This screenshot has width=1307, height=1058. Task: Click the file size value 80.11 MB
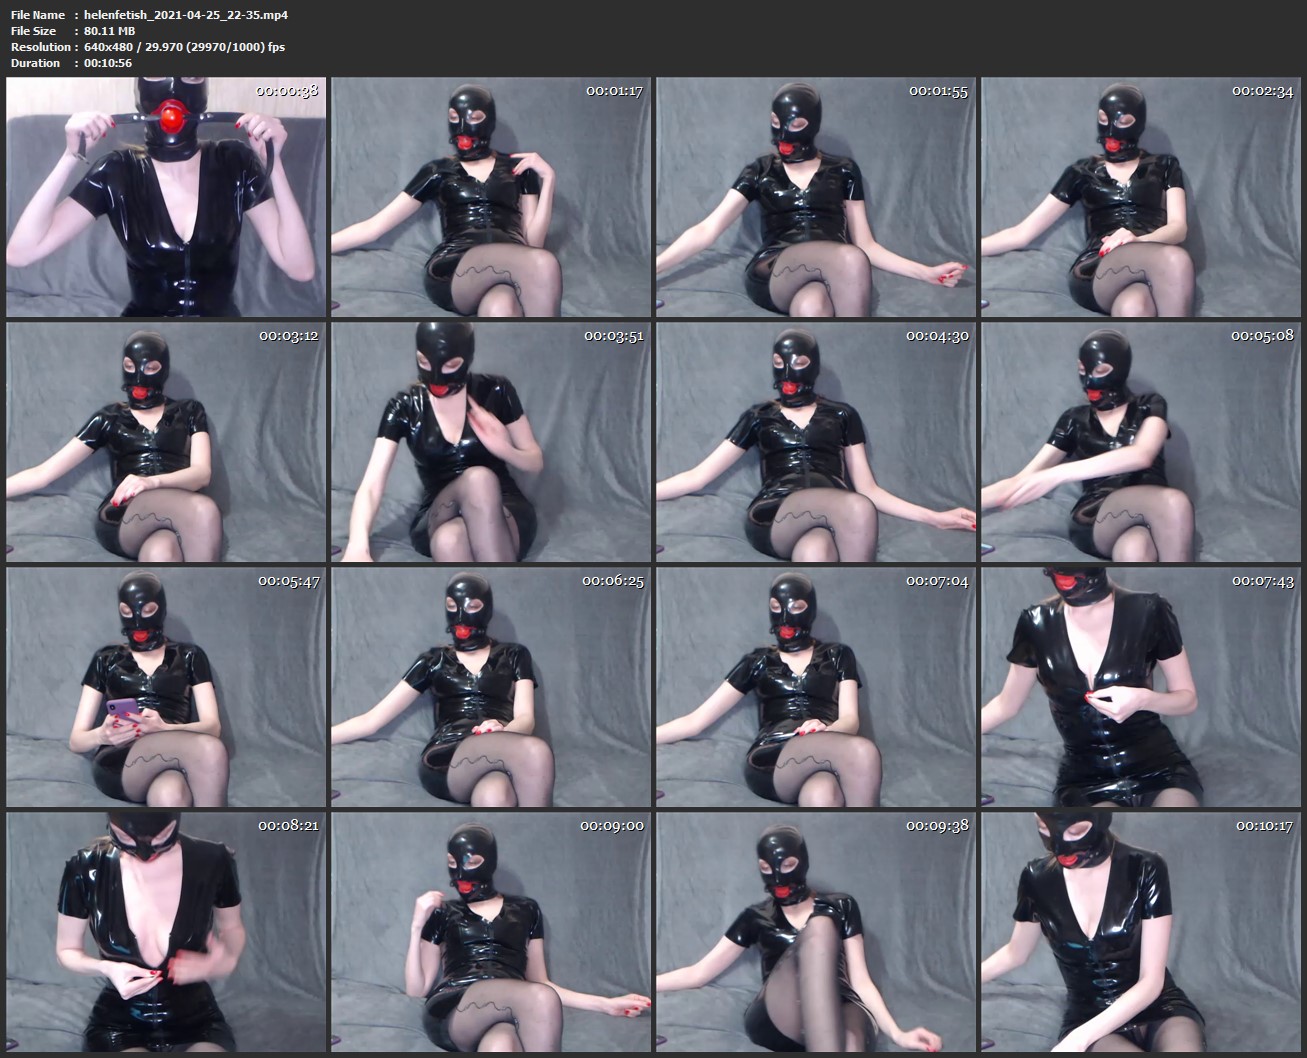point(109,31)
